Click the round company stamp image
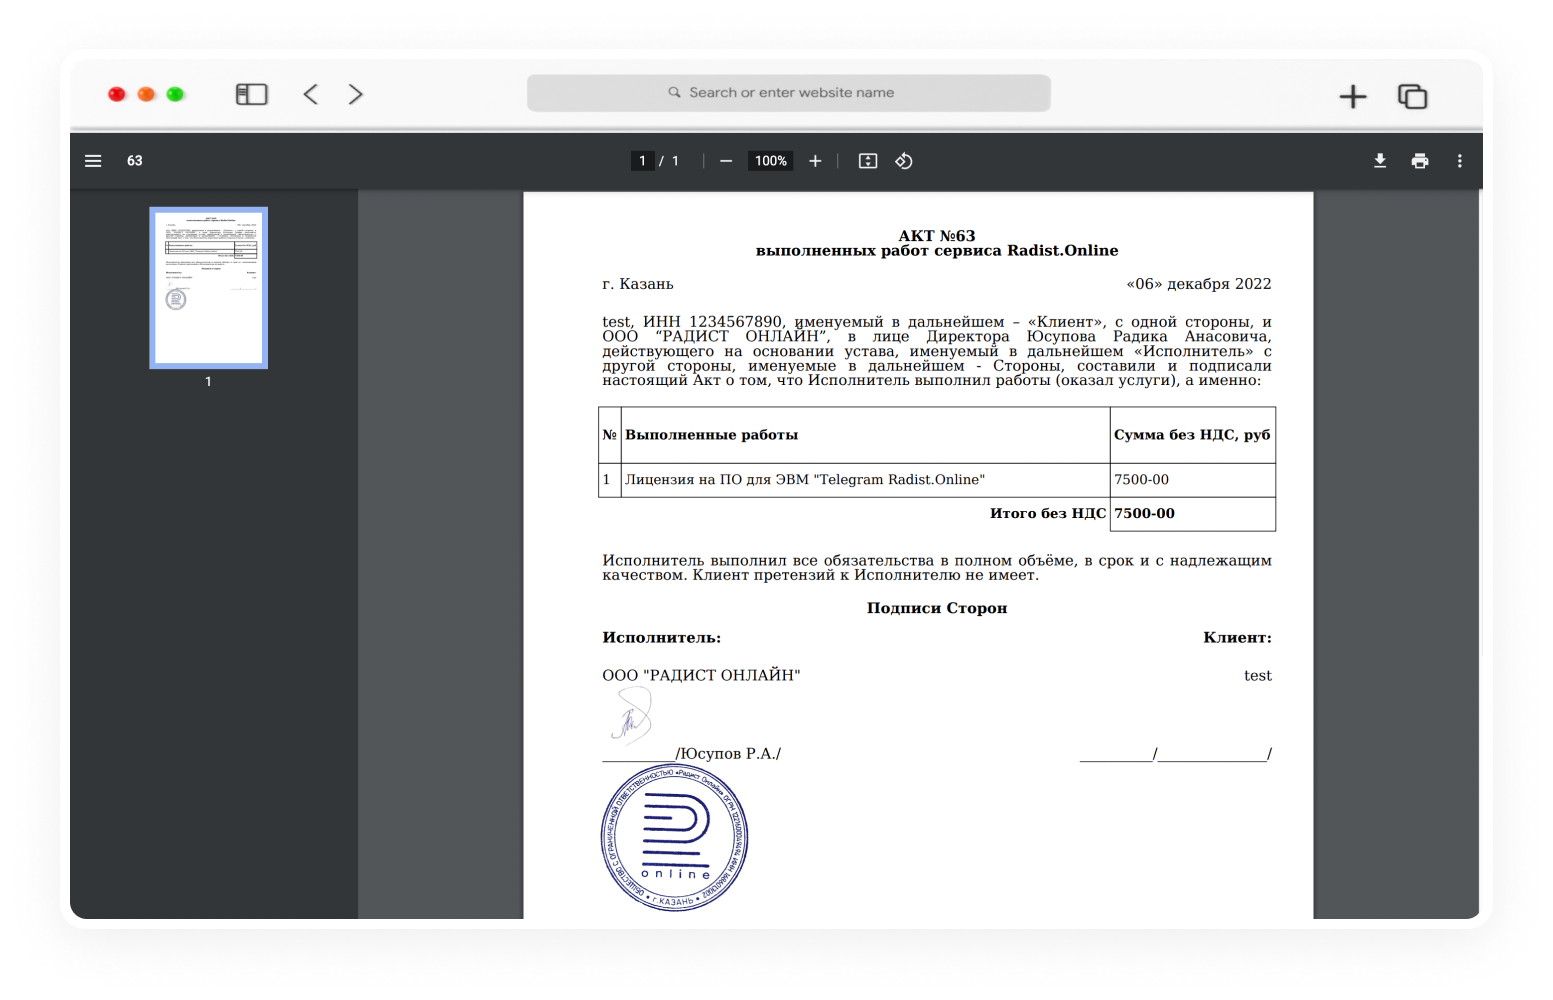The image size is (1553, 1000). pos(674,837)
